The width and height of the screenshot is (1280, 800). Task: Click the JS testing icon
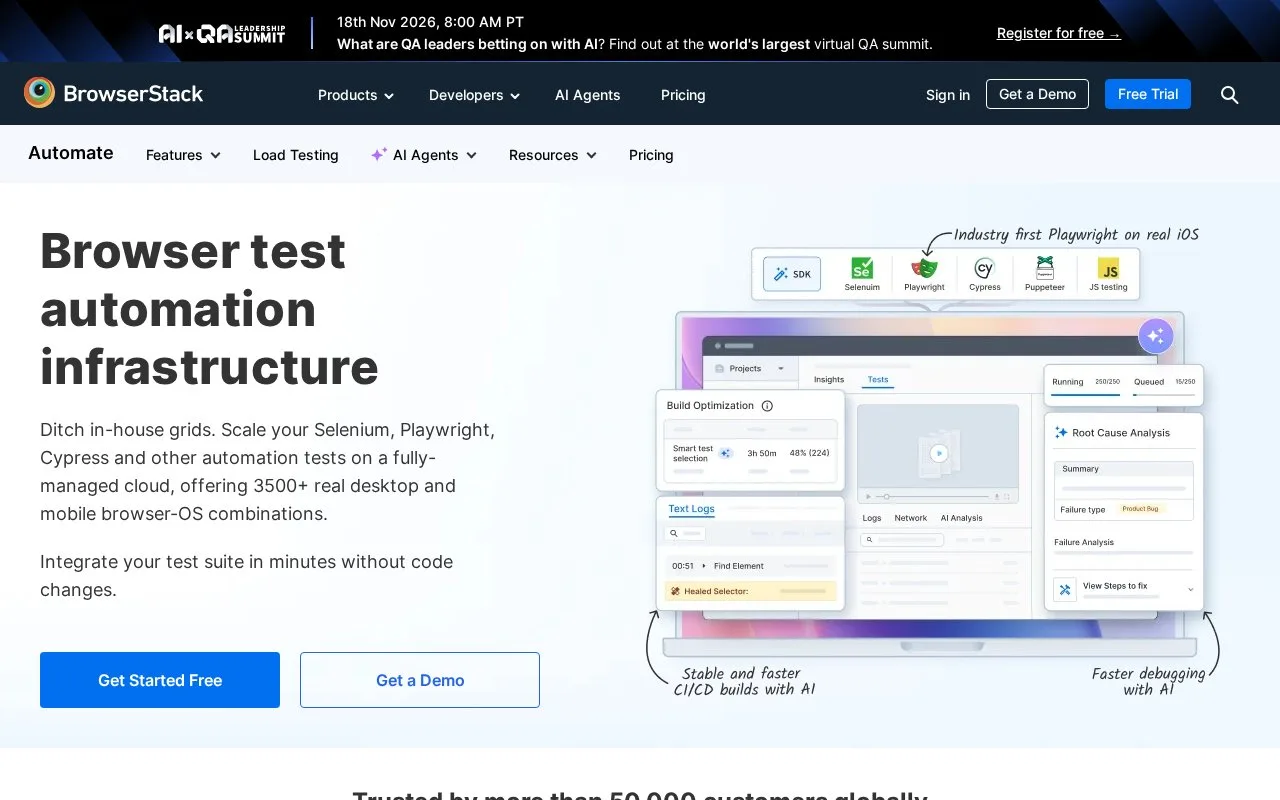1108,268
